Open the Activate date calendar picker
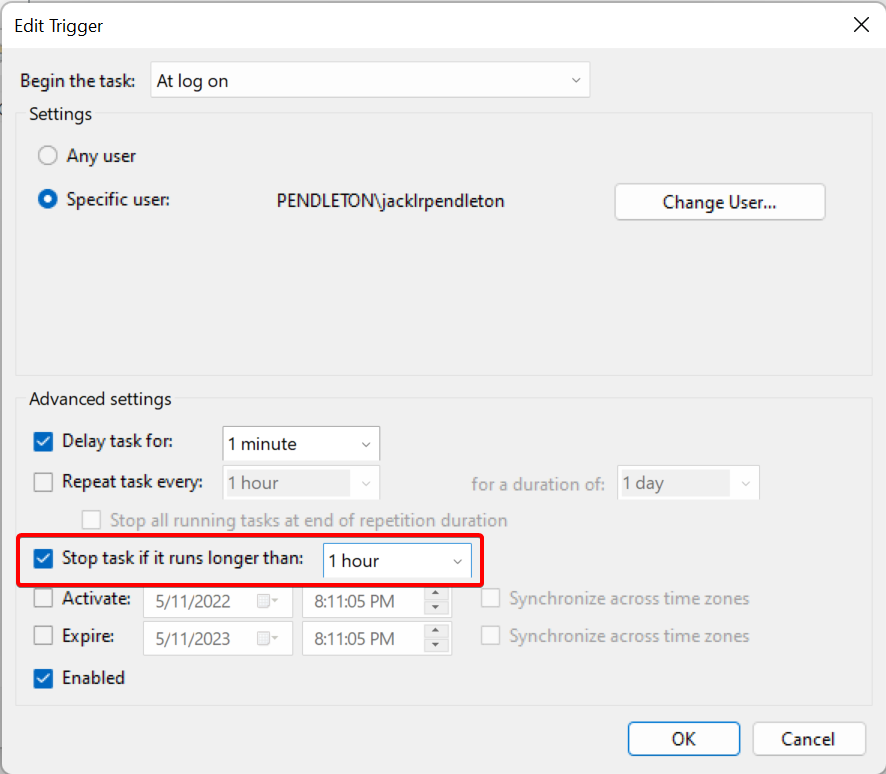This screenshot has width=886, height=774. click(x=266, y=601)
